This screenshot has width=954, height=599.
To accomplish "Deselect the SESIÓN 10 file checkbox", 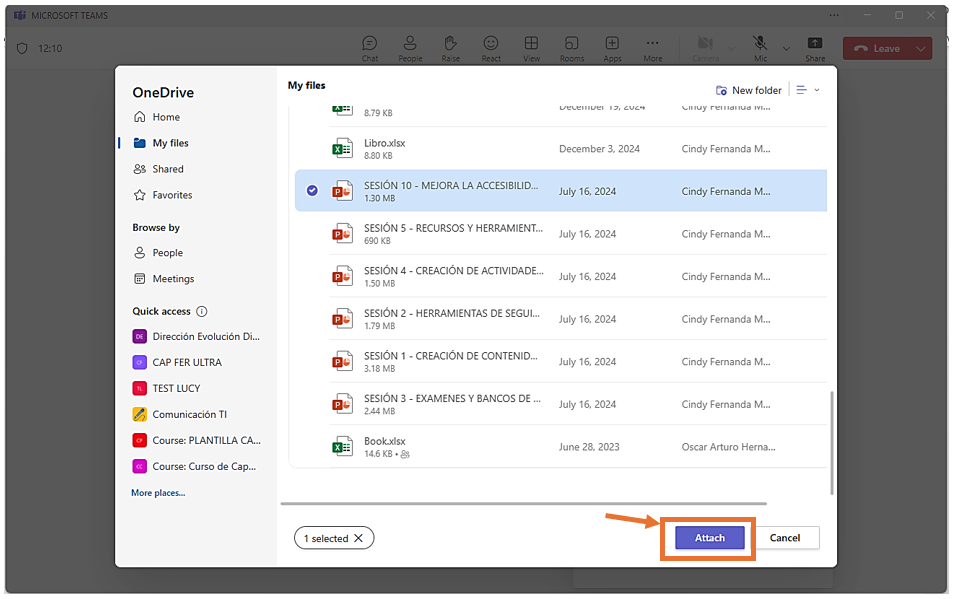I will click(x=312, y=191).
